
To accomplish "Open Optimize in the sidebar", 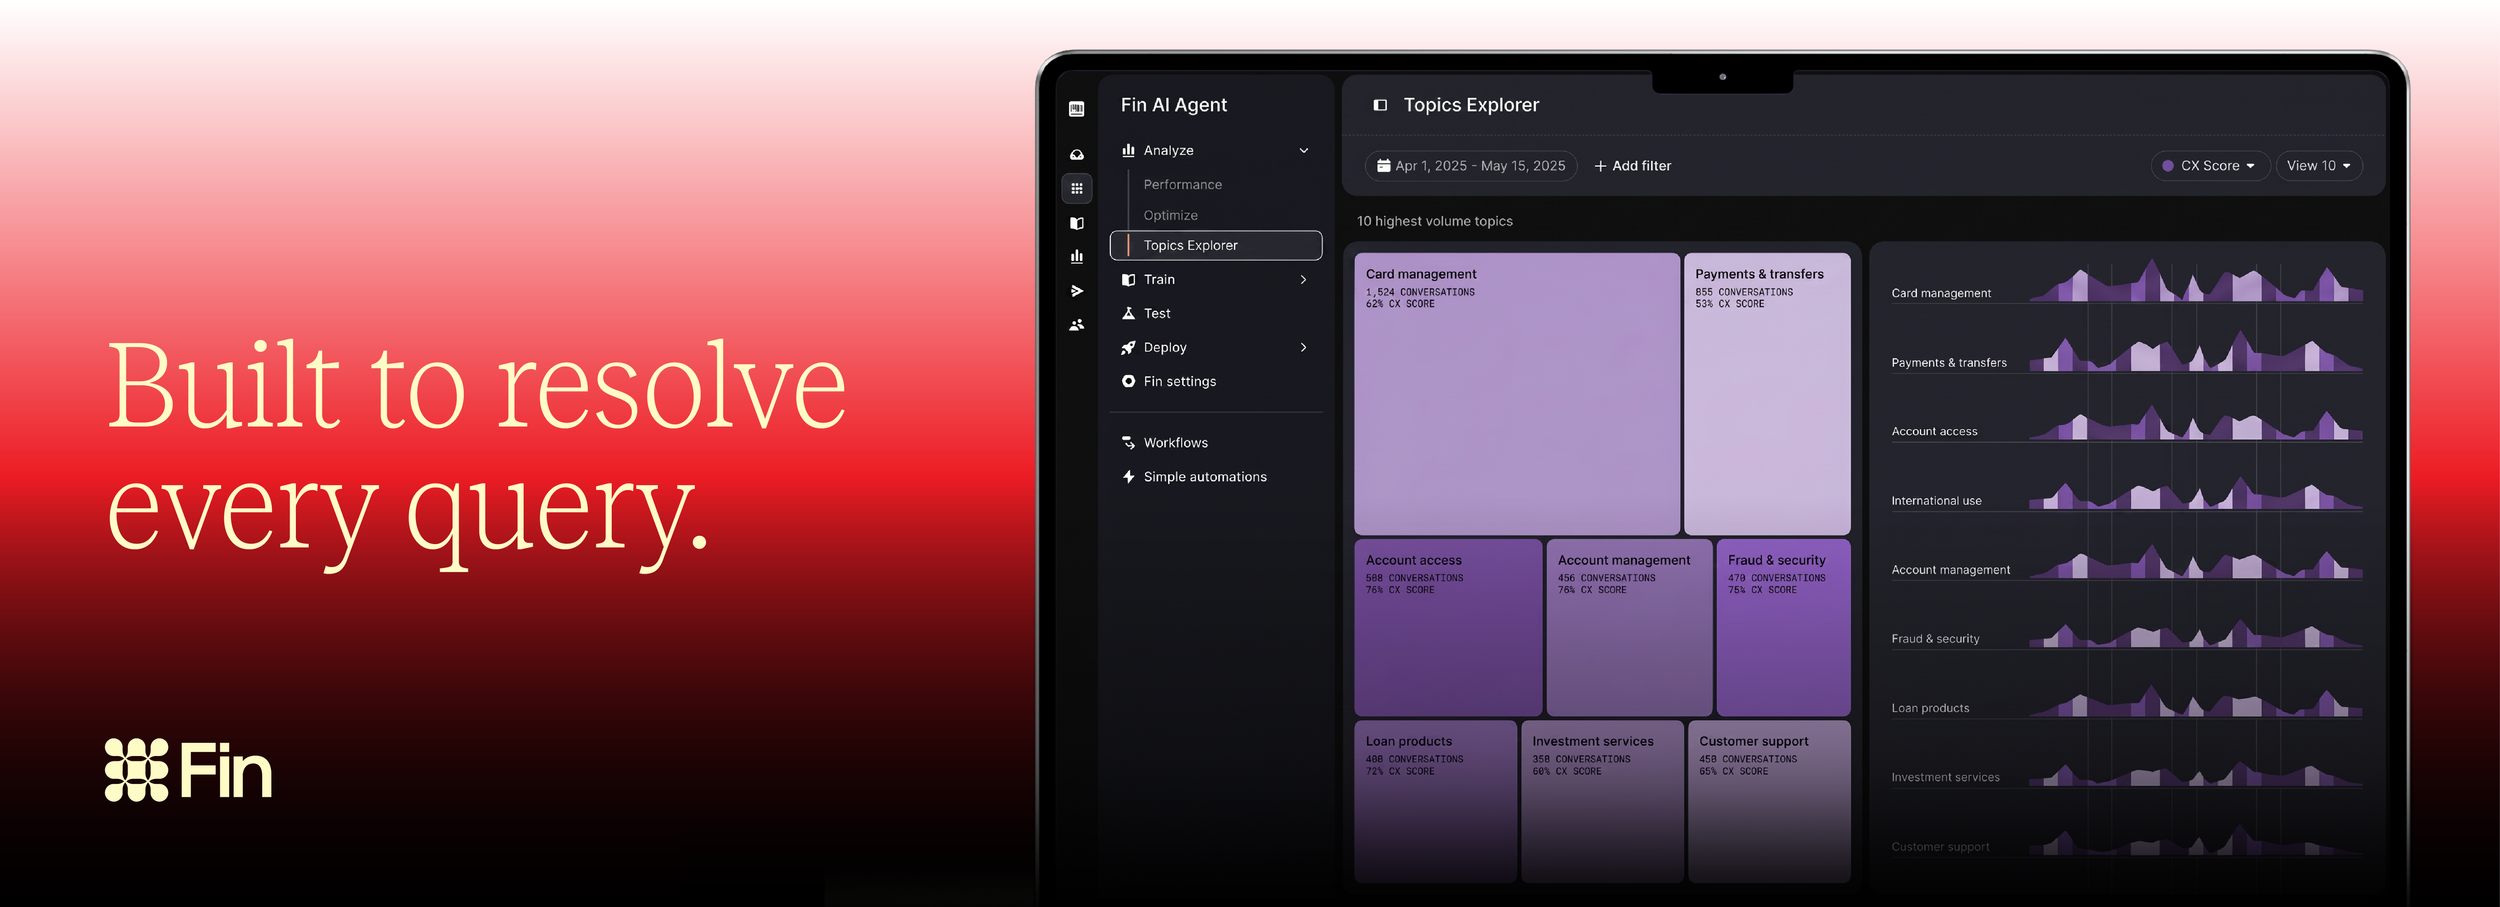I will point(1171,215).
